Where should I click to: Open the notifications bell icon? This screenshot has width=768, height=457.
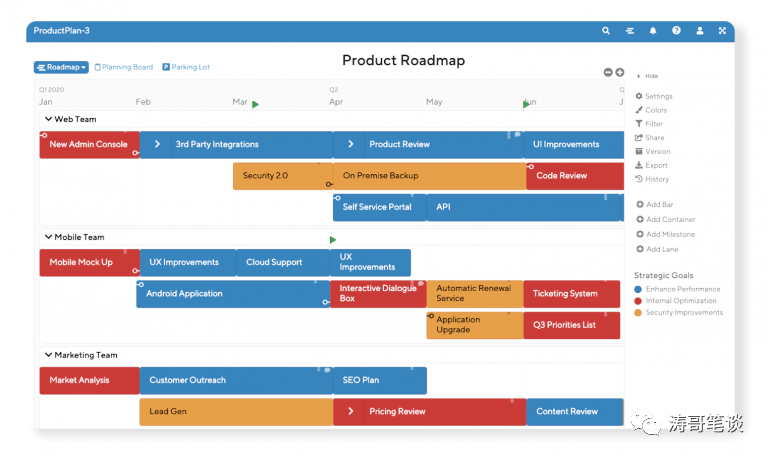tap(653, 31)
